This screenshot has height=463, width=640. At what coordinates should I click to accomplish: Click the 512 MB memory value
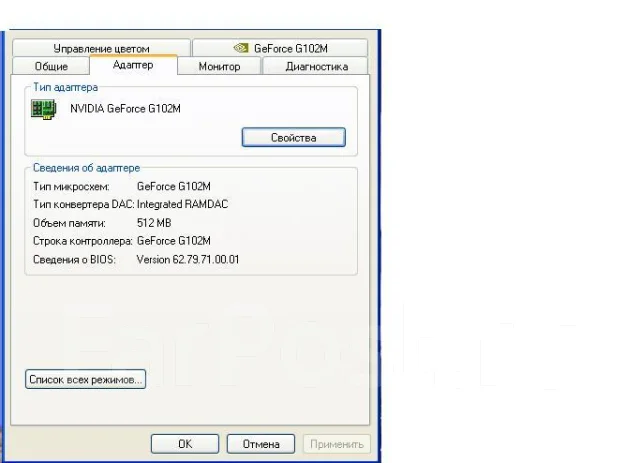(x=154, y=223)
